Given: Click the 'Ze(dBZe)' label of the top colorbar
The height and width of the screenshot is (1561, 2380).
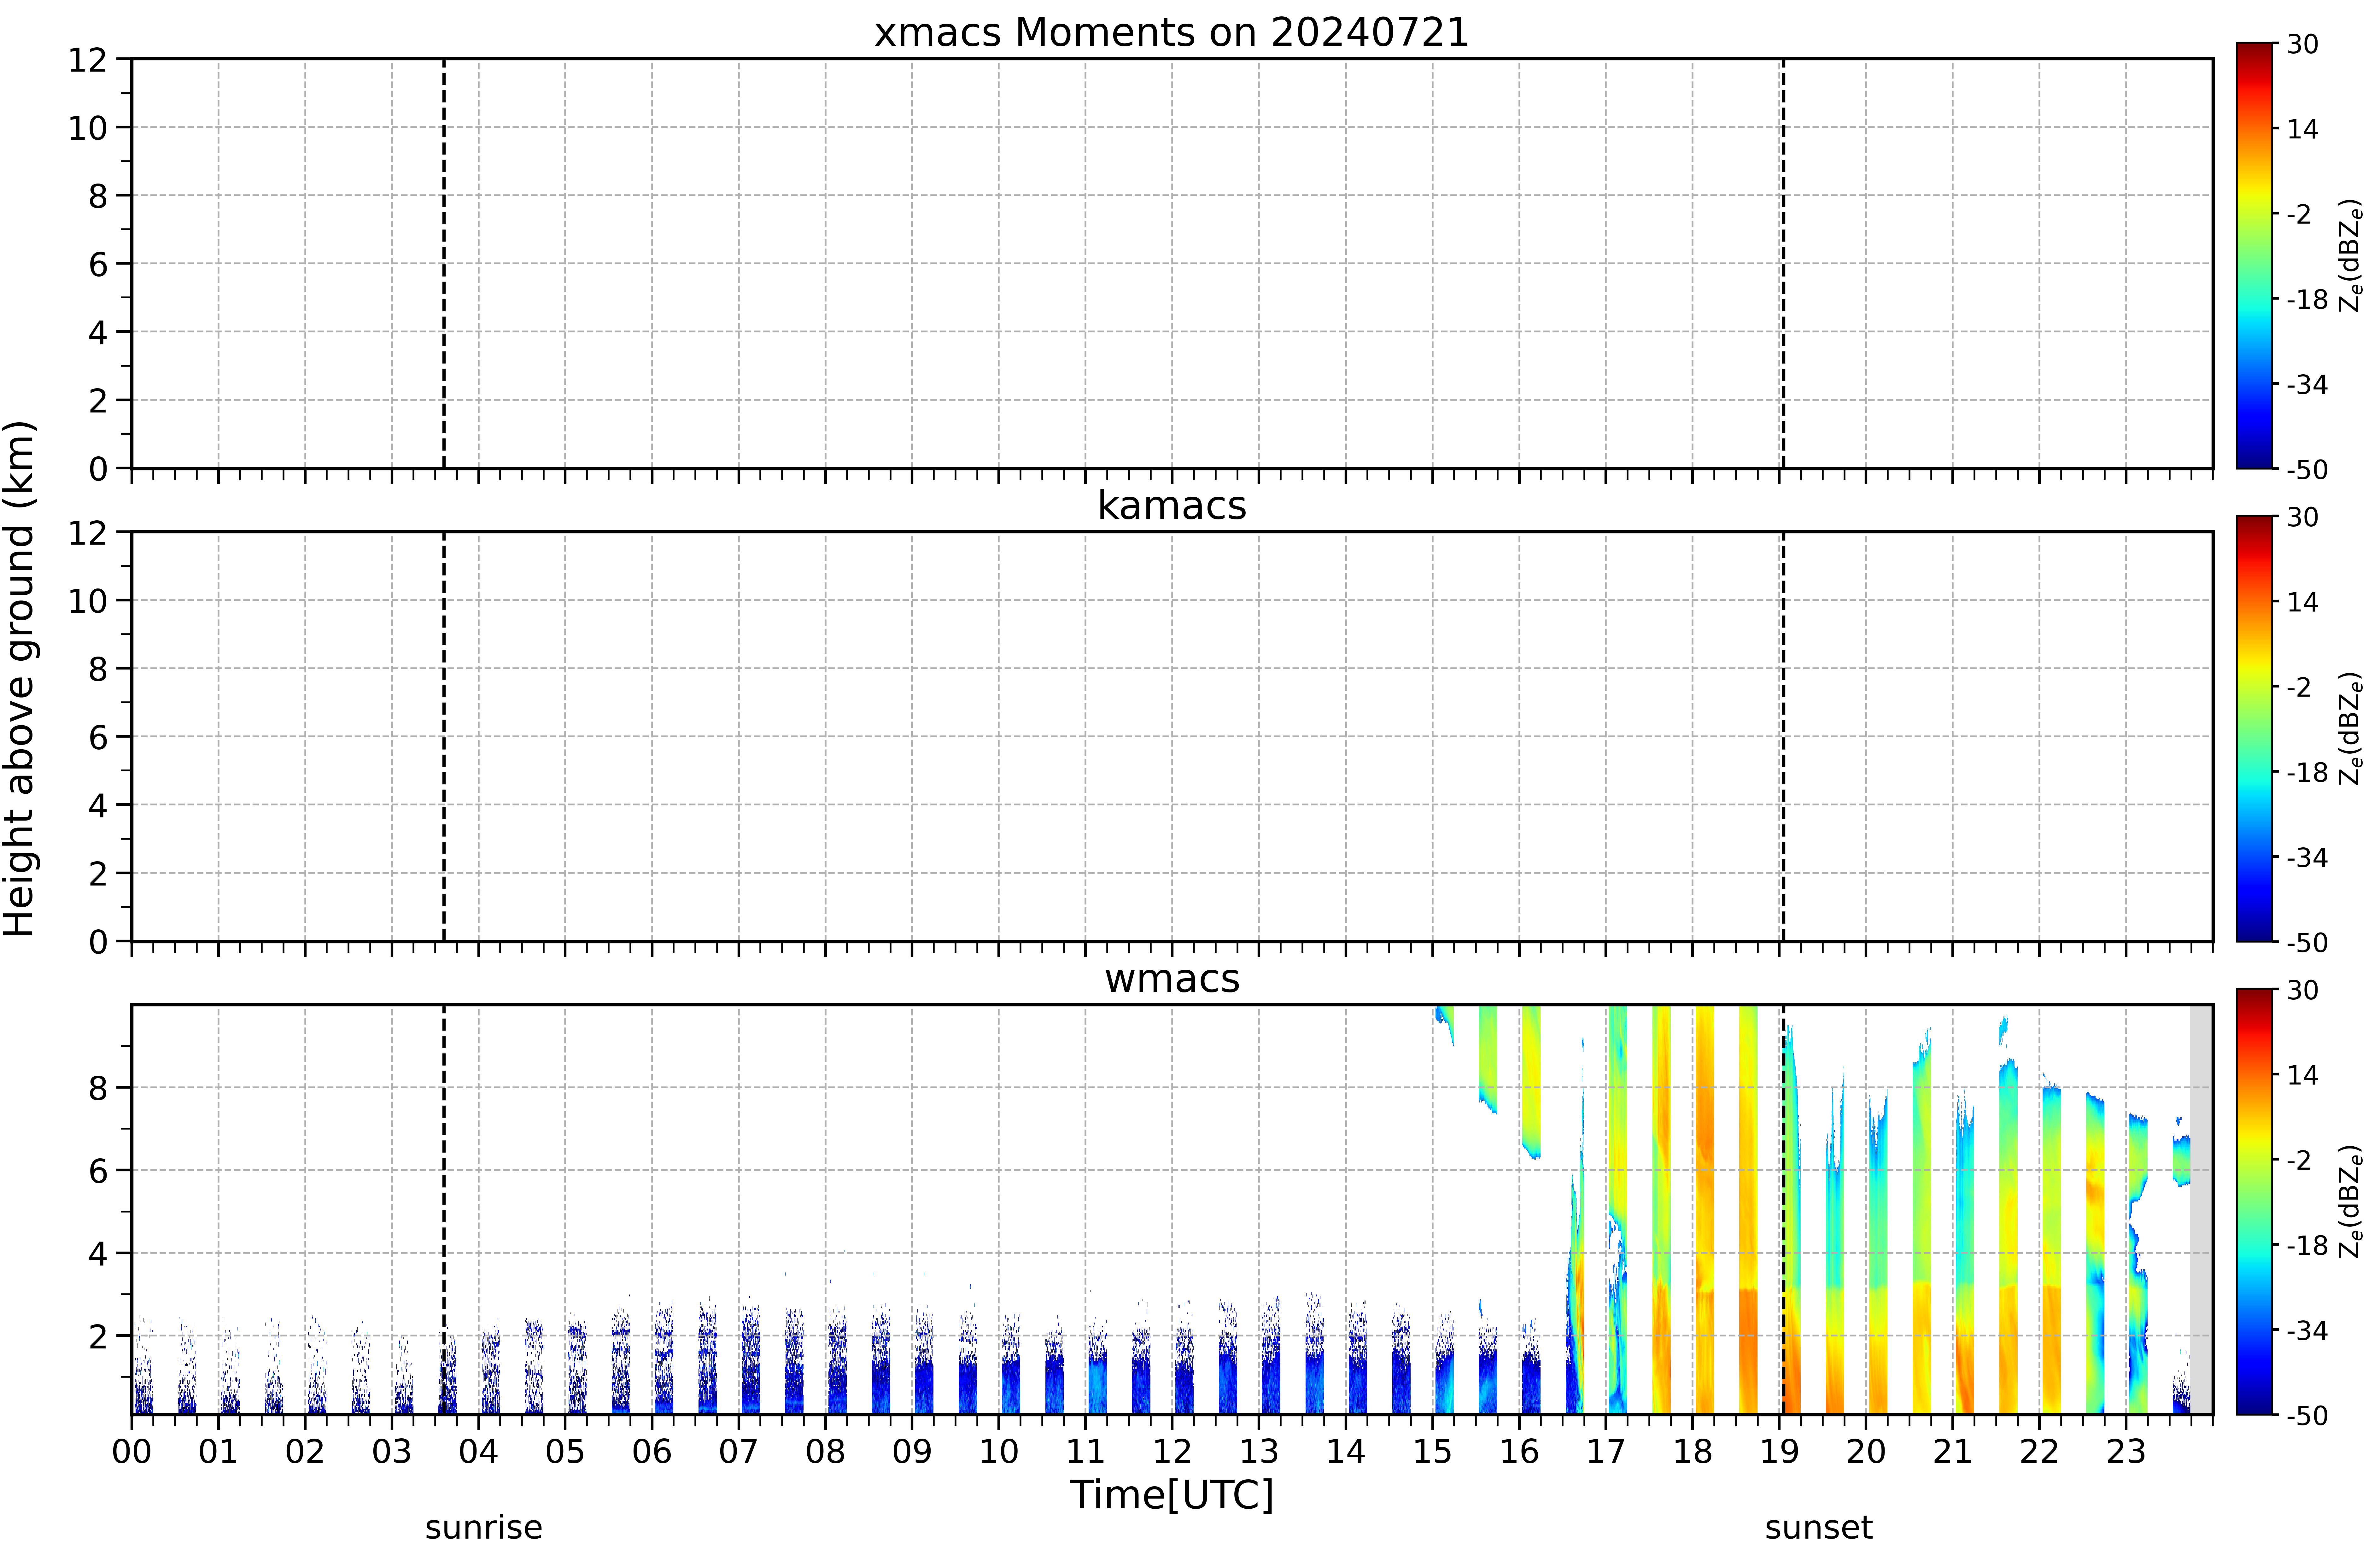Looking at the screenshot, I should (2350, 256).
